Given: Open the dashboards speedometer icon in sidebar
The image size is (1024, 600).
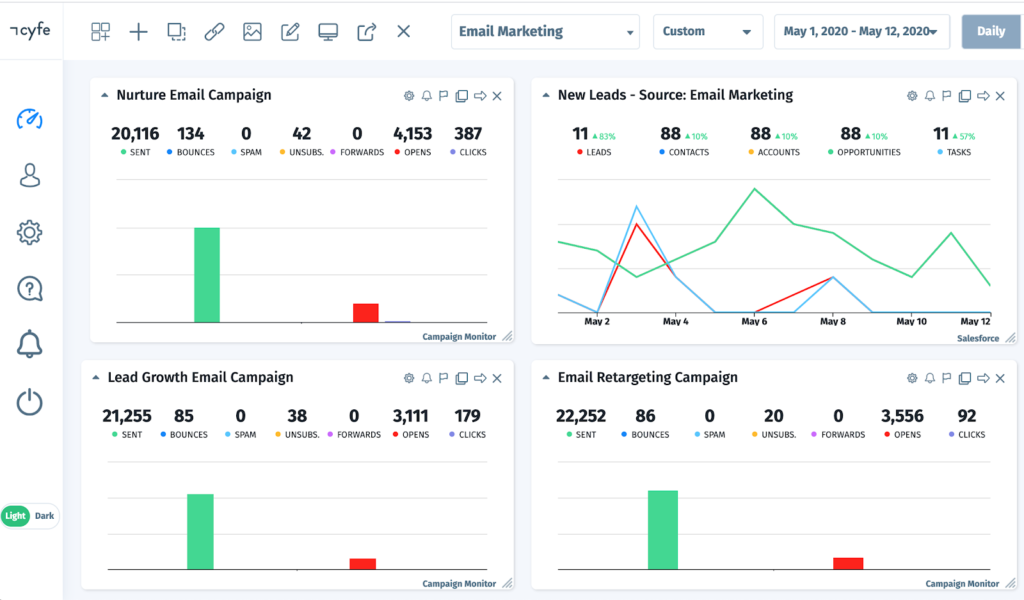Looking at the screenshot, I should pyautogui.click(x=29, y=119).
